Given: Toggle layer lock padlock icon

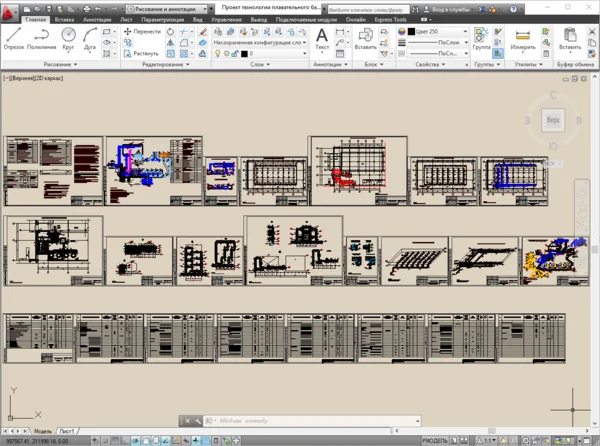Looking at the screenshot, I should (x=235, y=54).
